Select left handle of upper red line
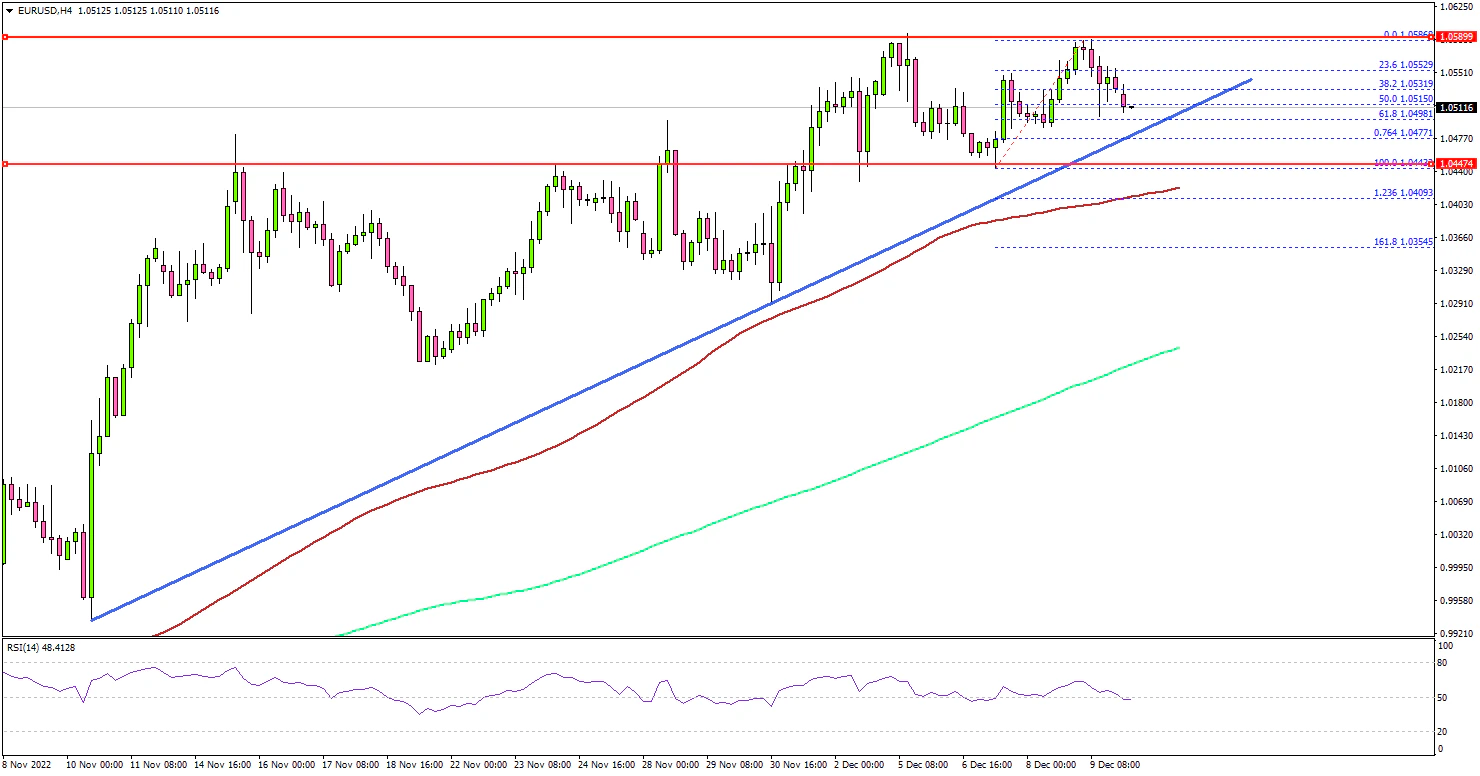1480x776 pixels. pos(5,37)
